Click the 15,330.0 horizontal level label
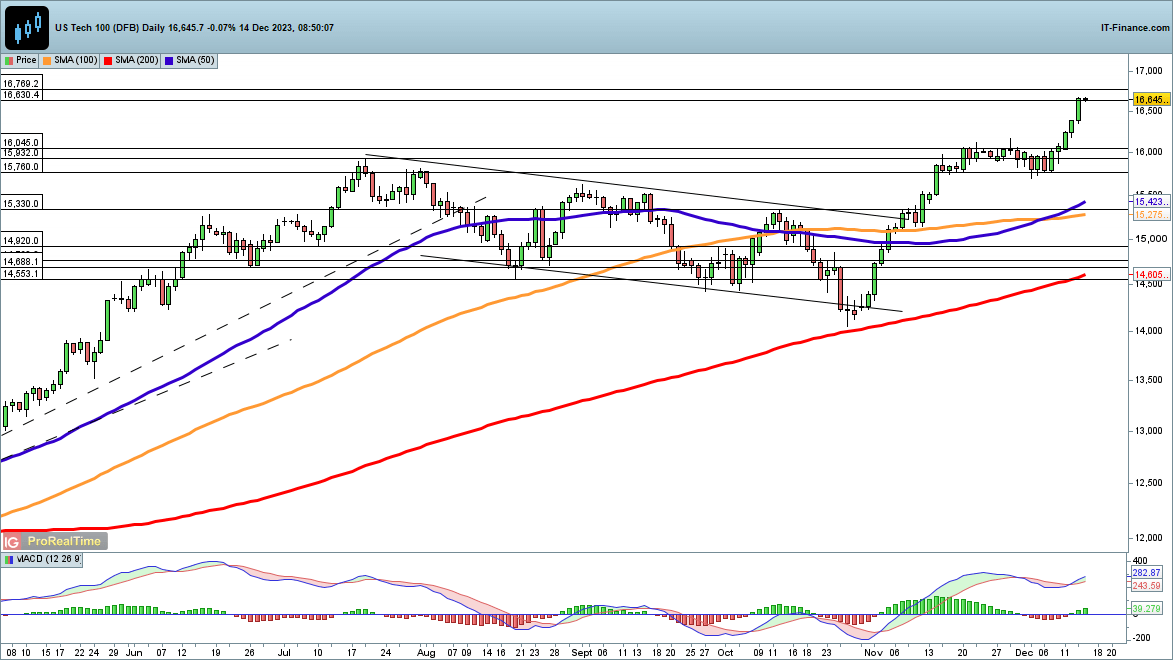 [21, 204]
